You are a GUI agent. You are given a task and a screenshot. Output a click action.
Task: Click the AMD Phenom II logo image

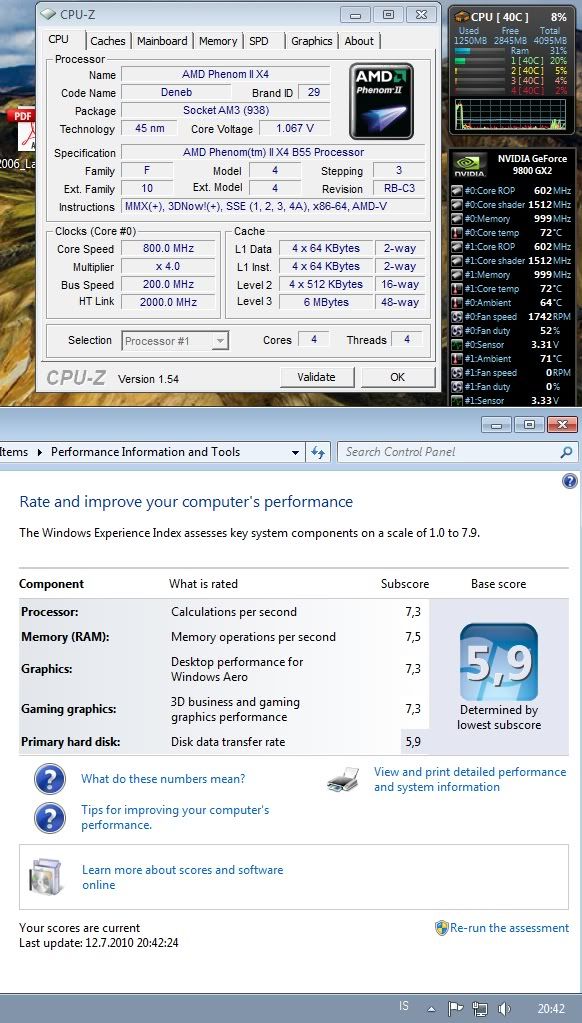pos(382,101)
